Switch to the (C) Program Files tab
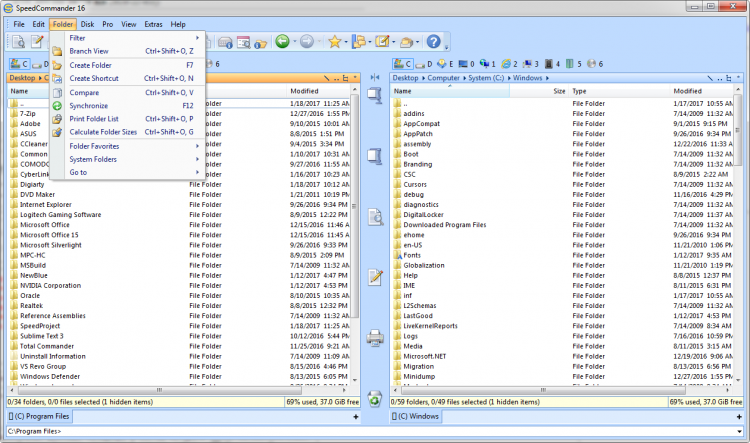This screenshot has height=443, width=750. (40, 416)
